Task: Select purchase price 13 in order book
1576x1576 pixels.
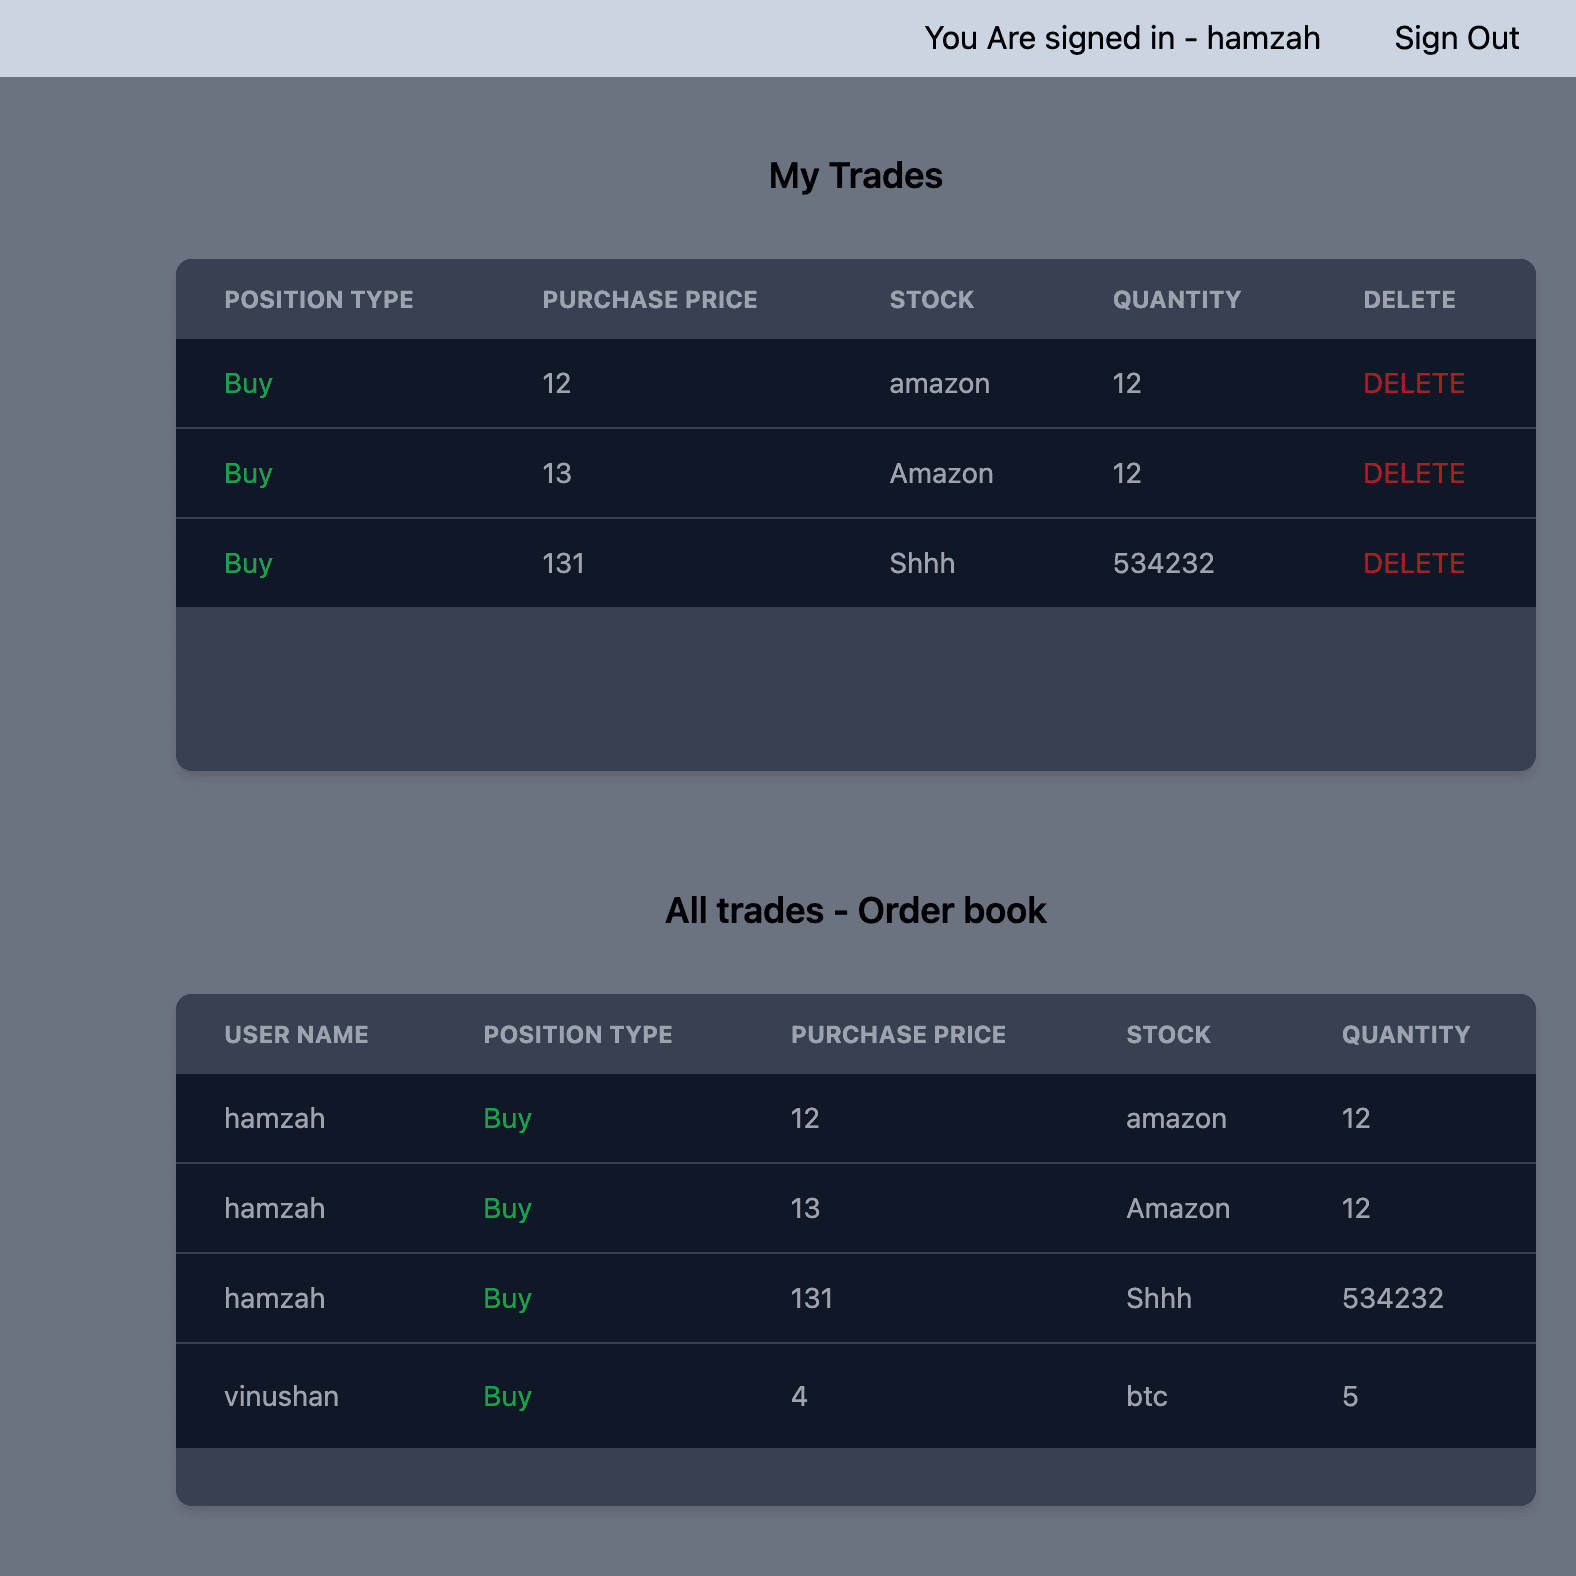Action: pos(805,1208)
